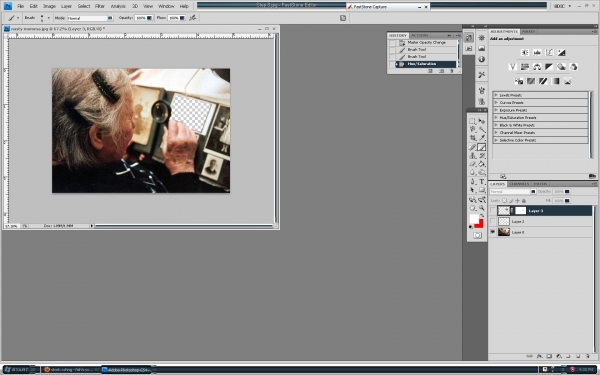Open the Image menu
600x375 pixels.
[x=49, y=6]
